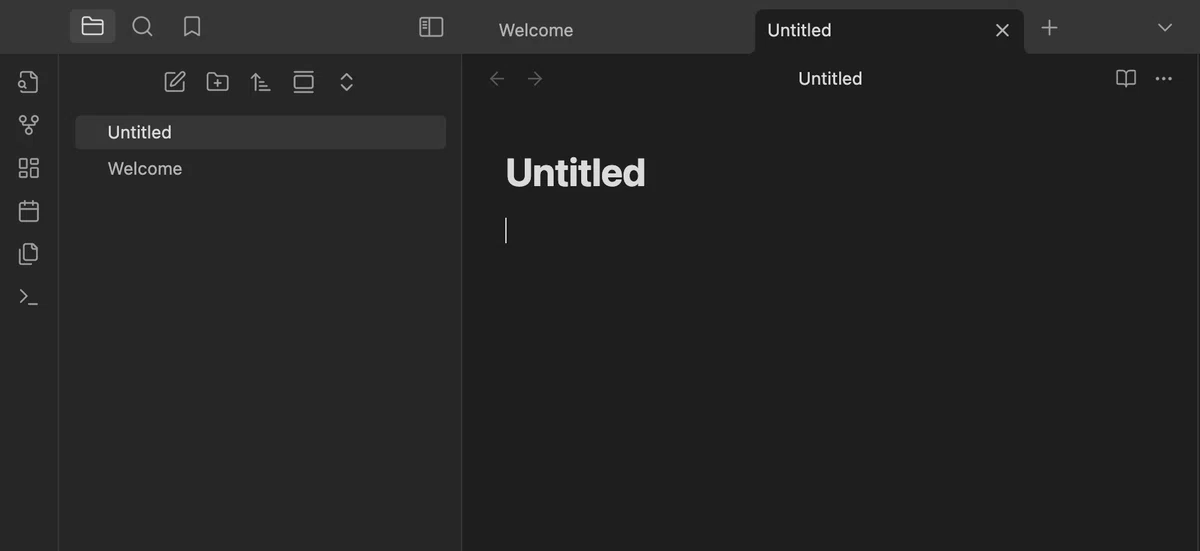Image resolution: width=1200 pixels, height=551 pixels.
Task: Open the tab list dropdown chevron
Action: 1165,28
